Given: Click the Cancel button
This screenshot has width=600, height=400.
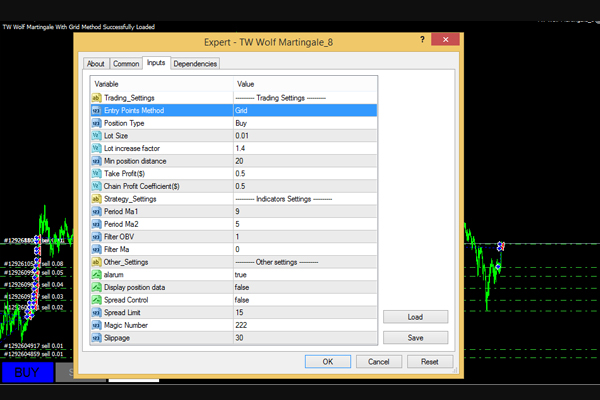Looking at the screenshot, I should tap(379, 362).
